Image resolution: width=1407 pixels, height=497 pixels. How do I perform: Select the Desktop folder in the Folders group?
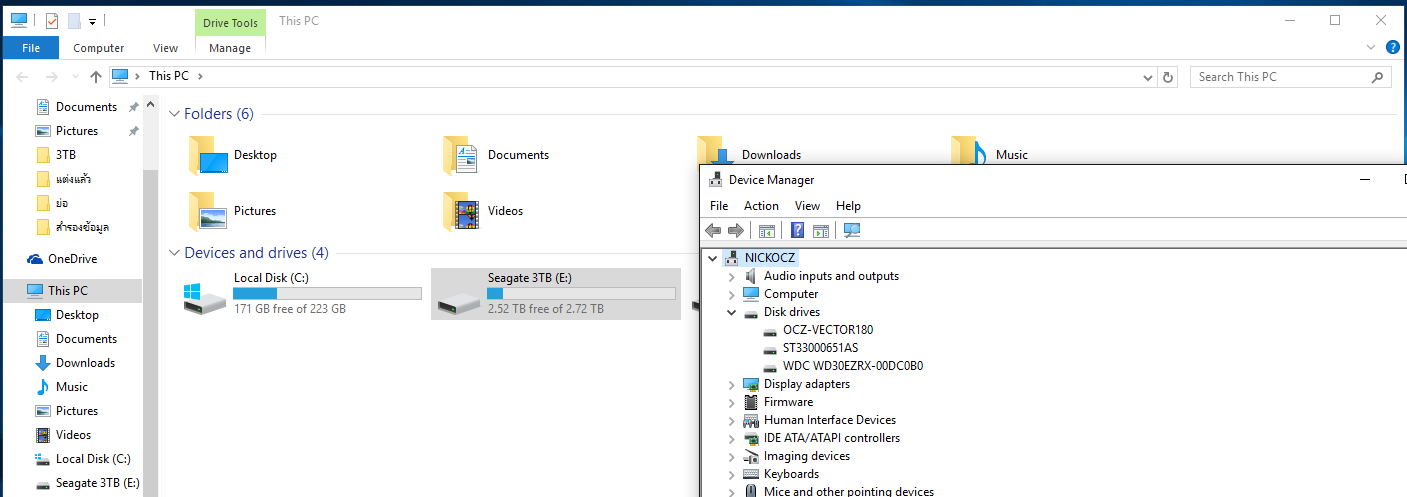click(x=232, y=155)
